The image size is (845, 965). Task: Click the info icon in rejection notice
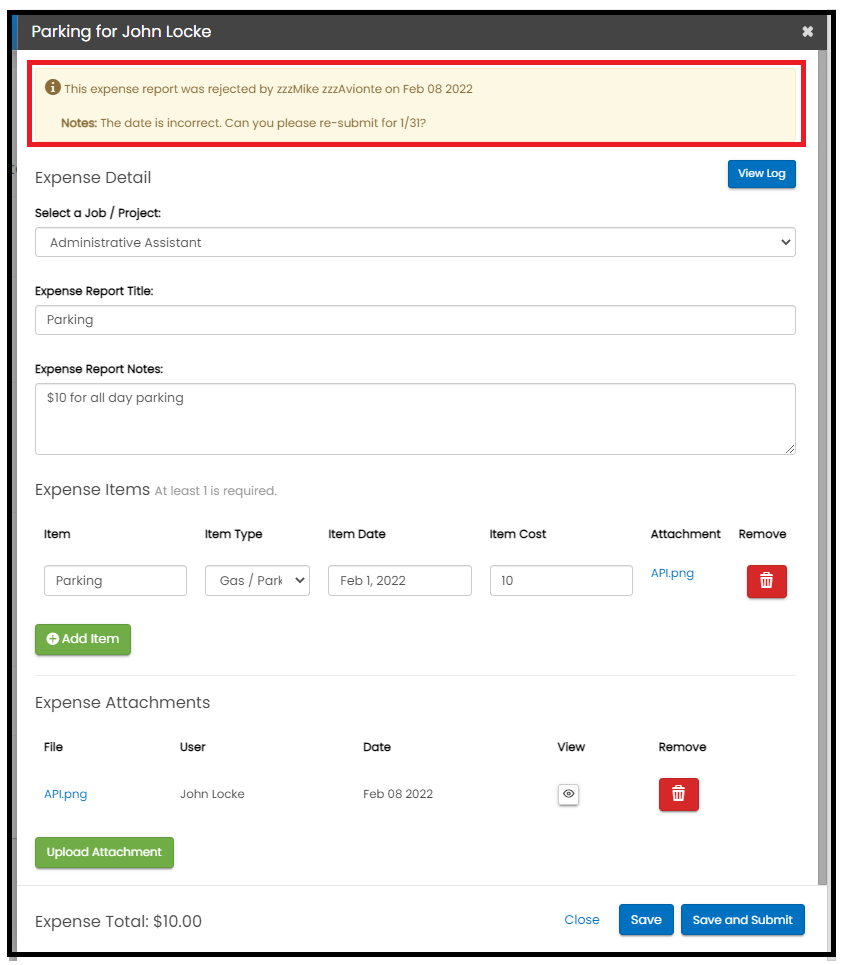(x=53, y=87)
